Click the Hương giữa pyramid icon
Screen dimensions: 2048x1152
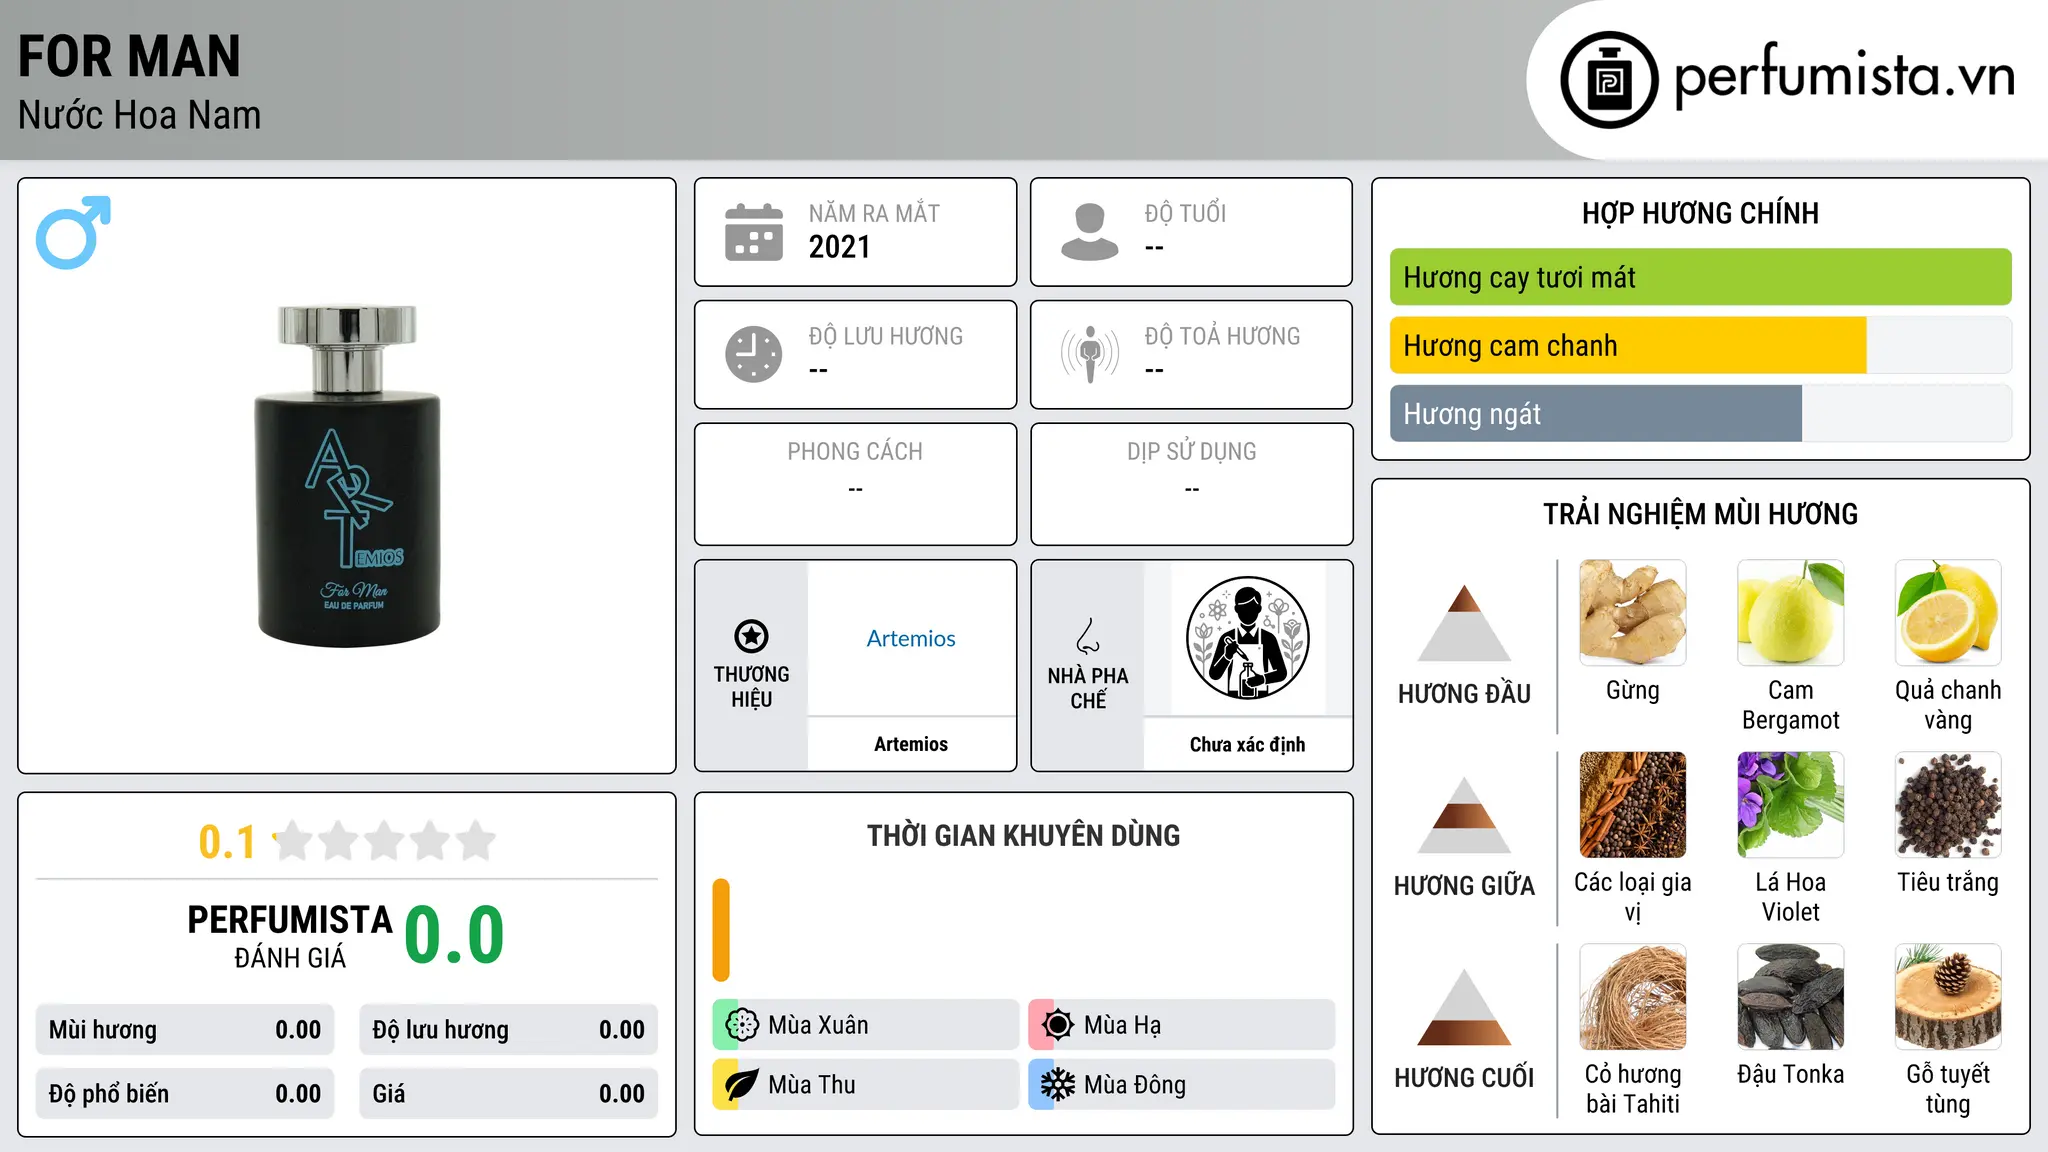click(x=1464, y=815)
